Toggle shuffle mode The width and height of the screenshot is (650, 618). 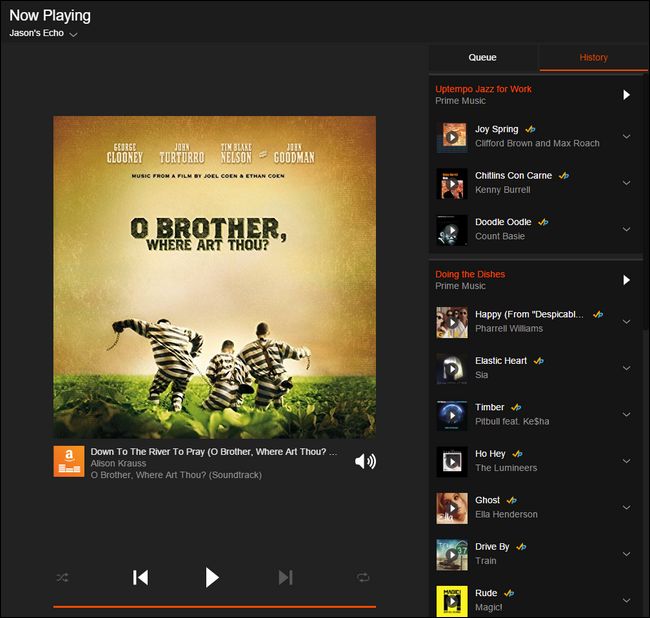(62, 577)
